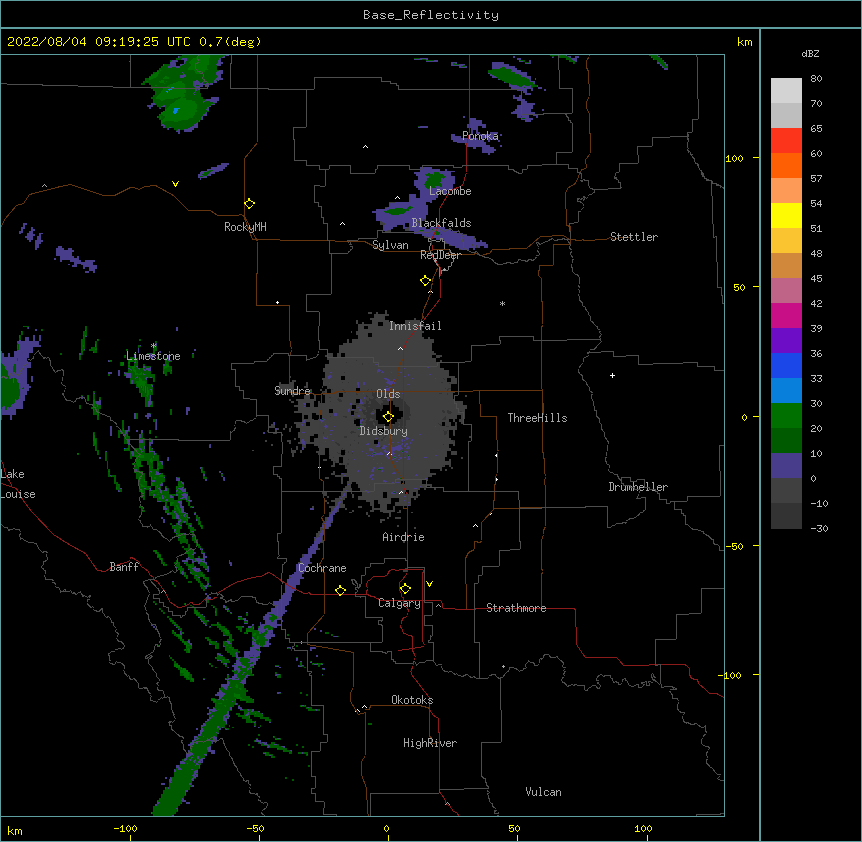Viewport: 862px width, 842px height.
Task: Click the Drumheller town label
Action: tap(638, 487)
